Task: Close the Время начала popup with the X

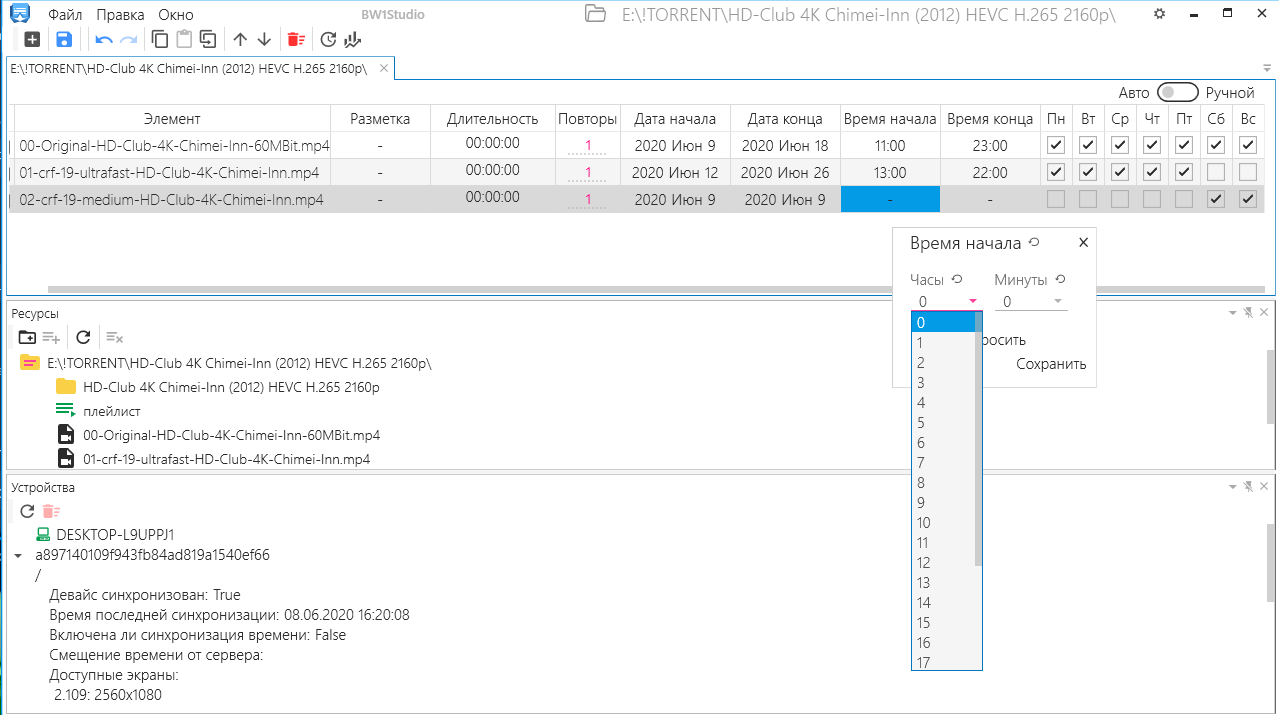Action: coord(1082,243)
